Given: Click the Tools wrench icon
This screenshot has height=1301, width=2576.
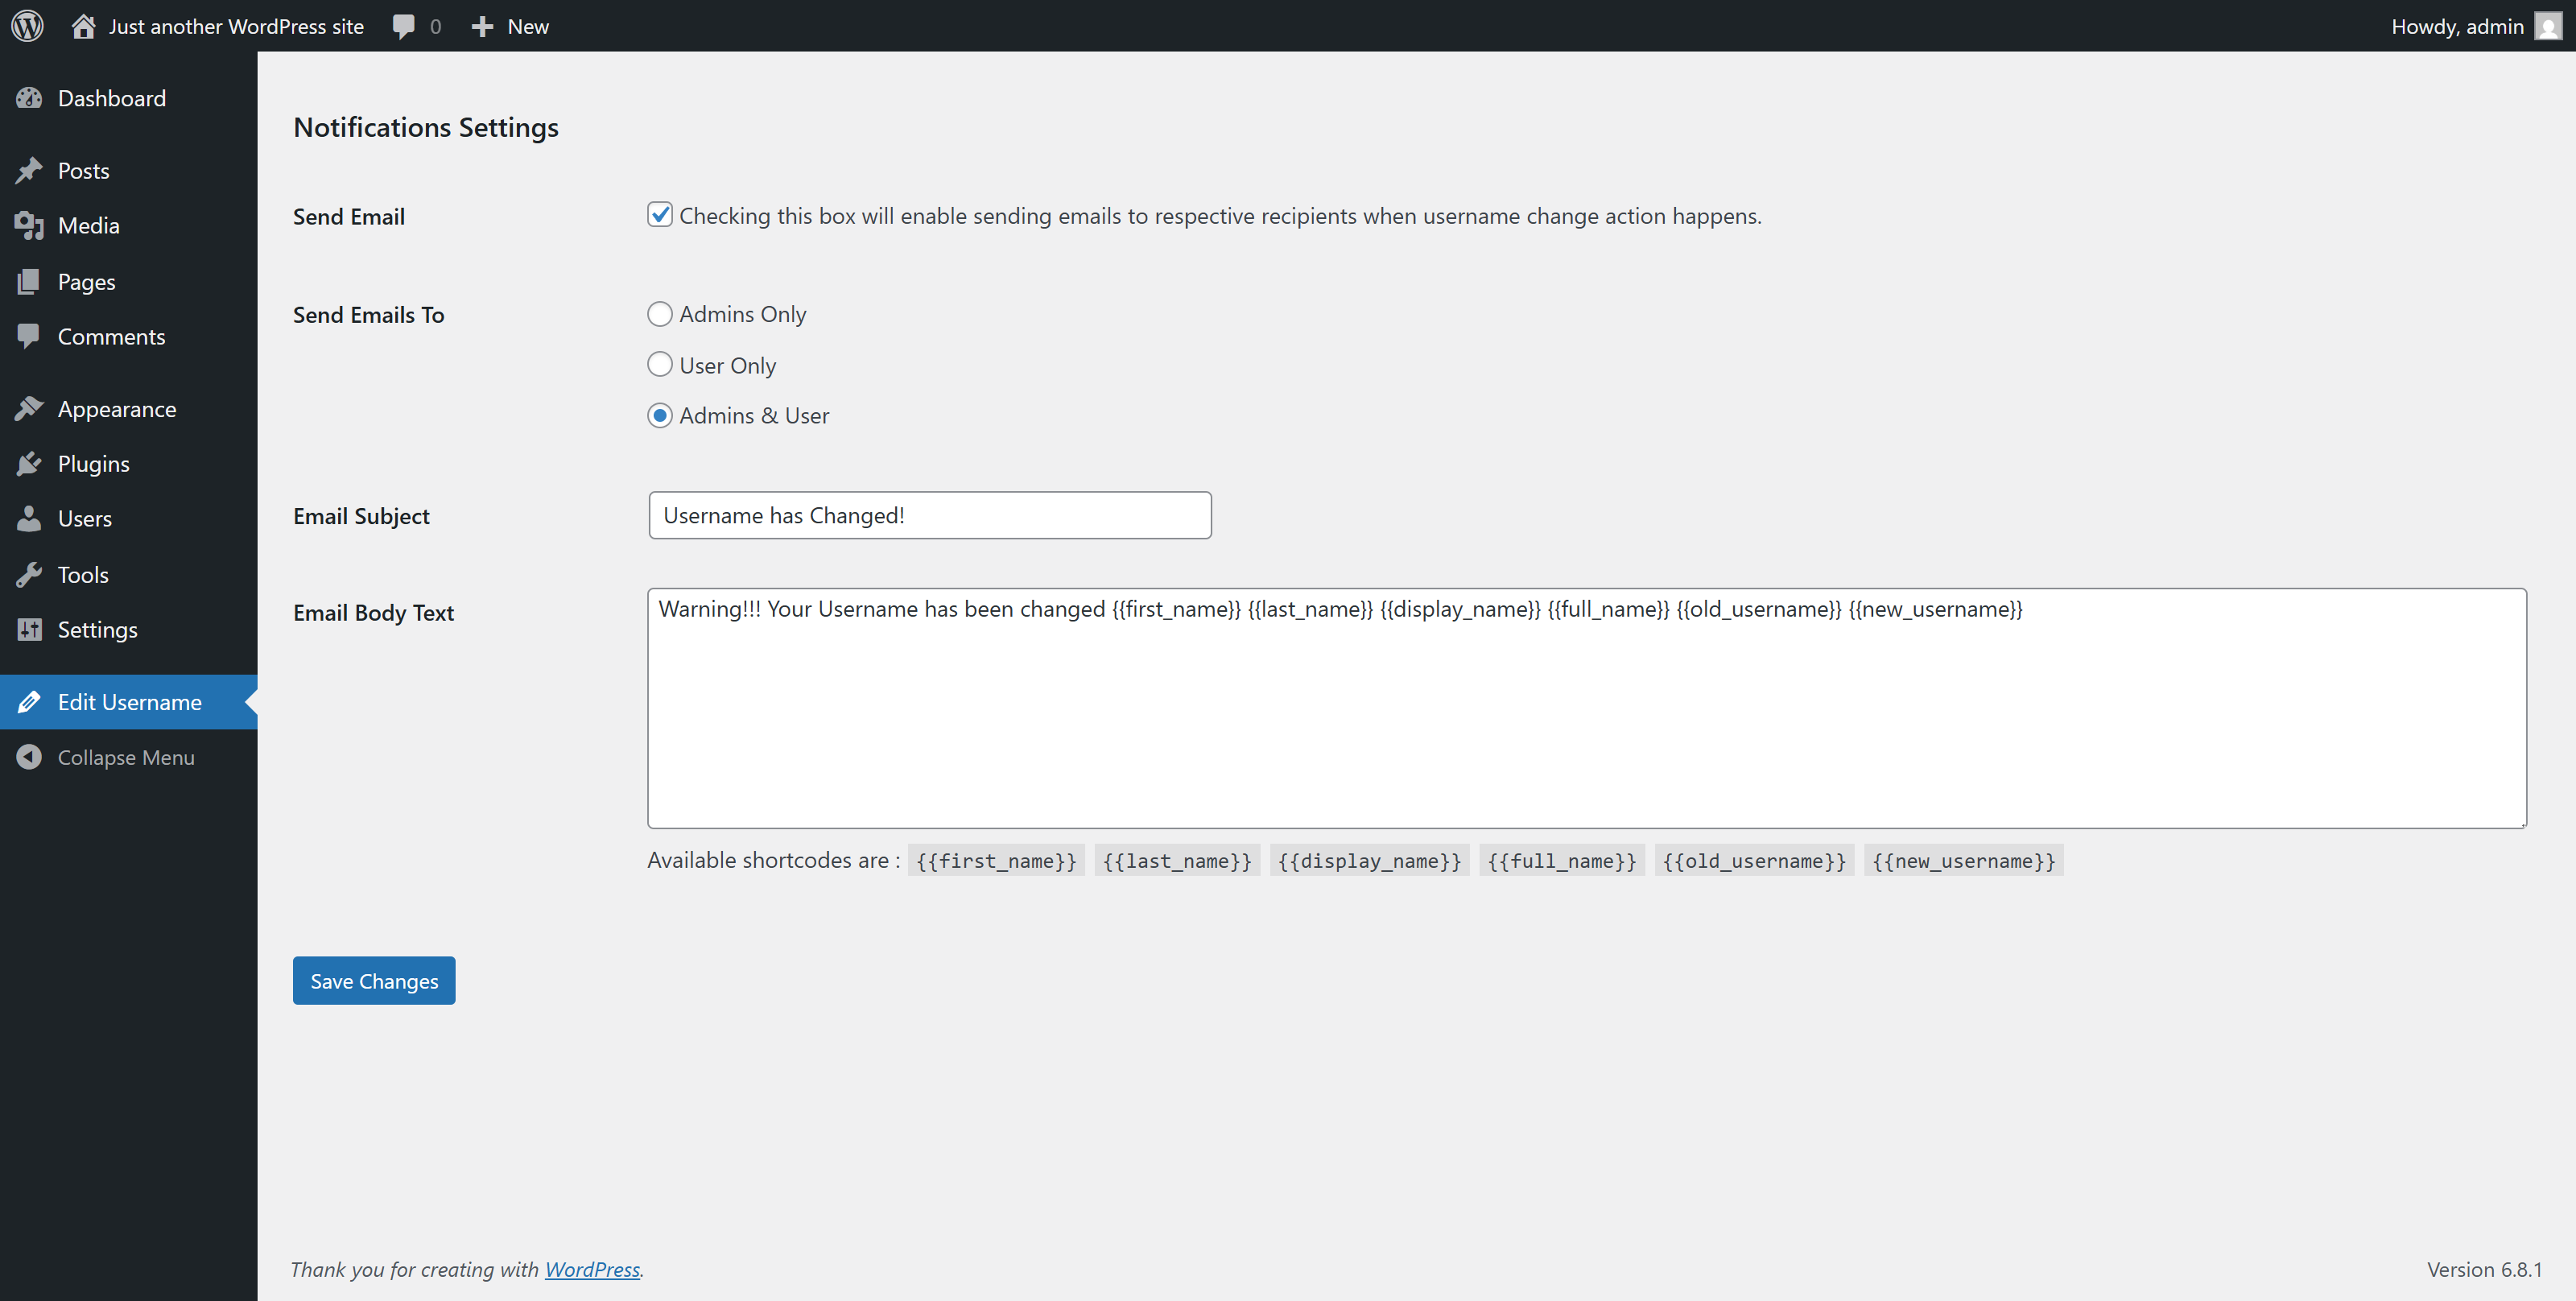Looking at the screenshot, I should point(30,574).
